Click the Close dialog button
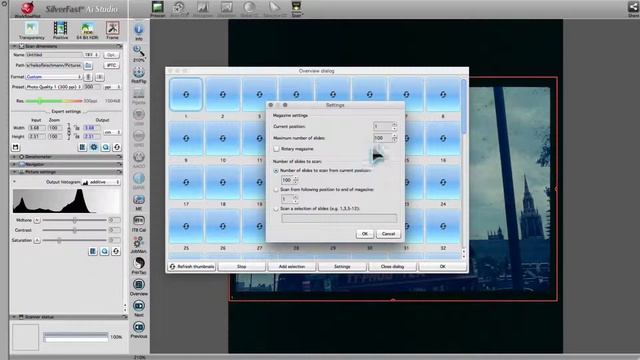The width and height of the screenshot is (640, 360). 392,267
